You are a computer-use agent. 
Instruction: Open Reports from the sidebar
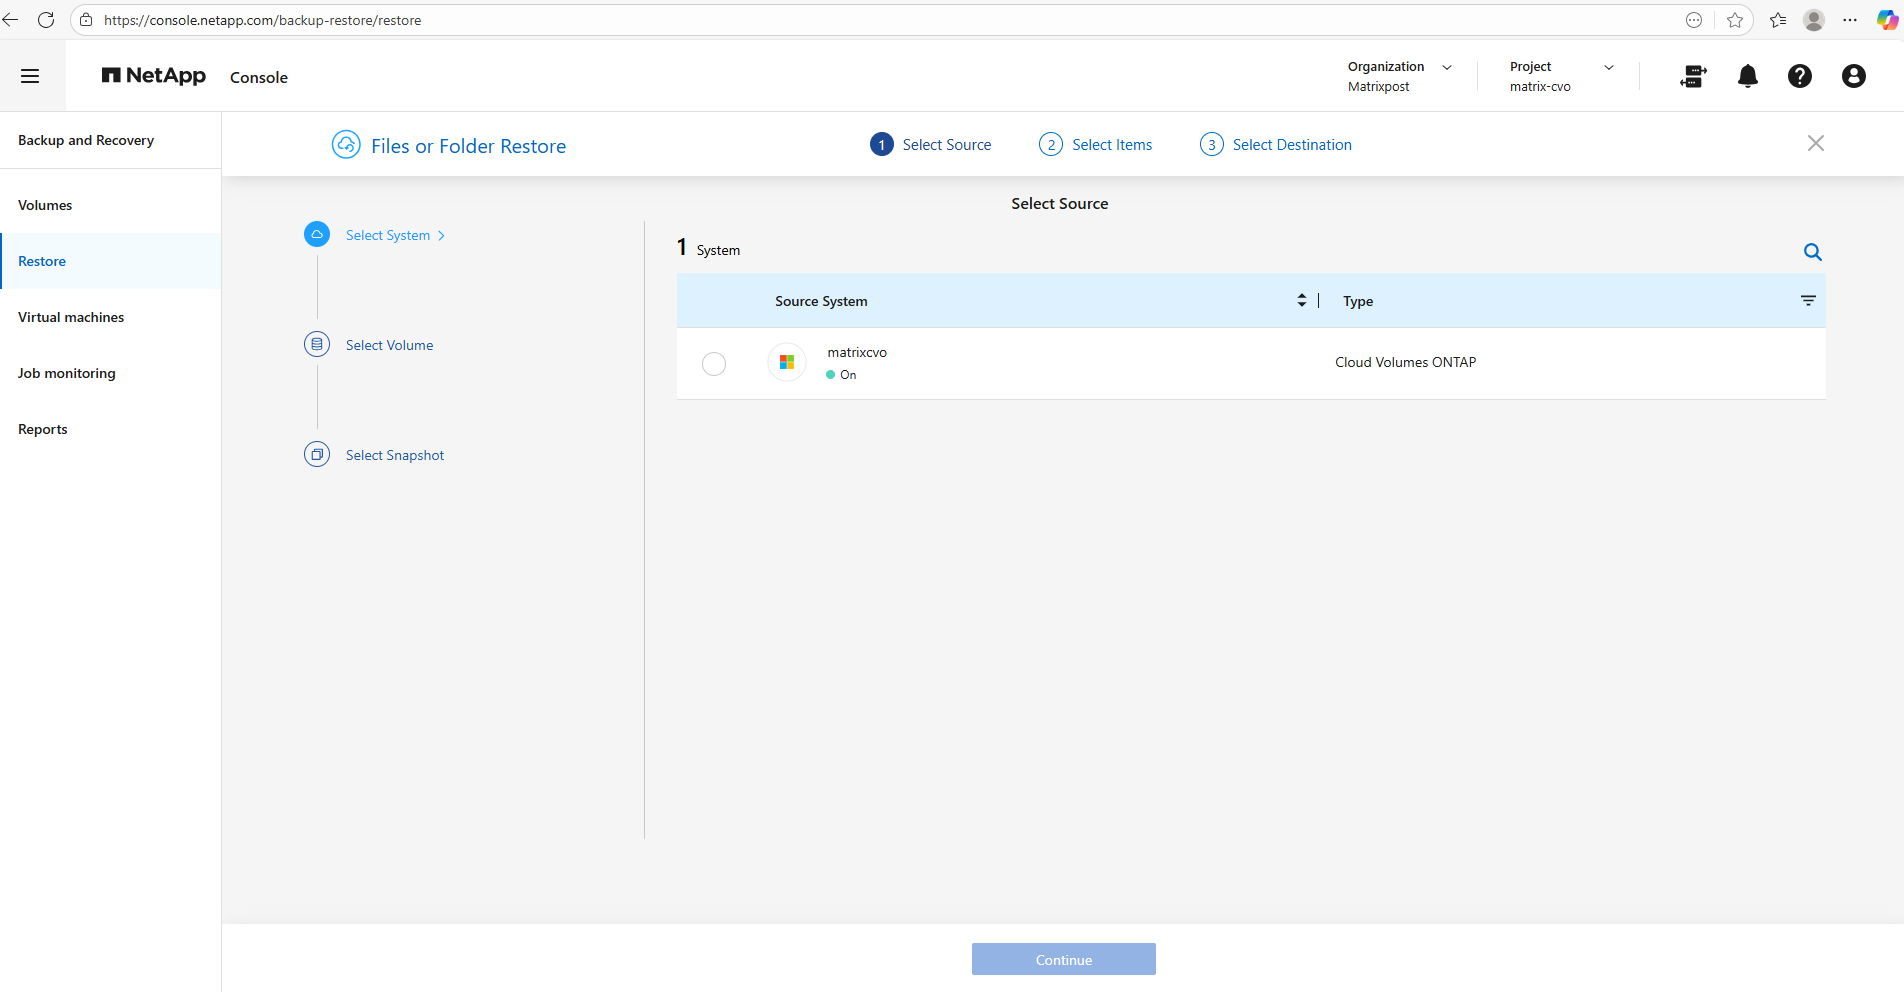(x=43, y=429)
